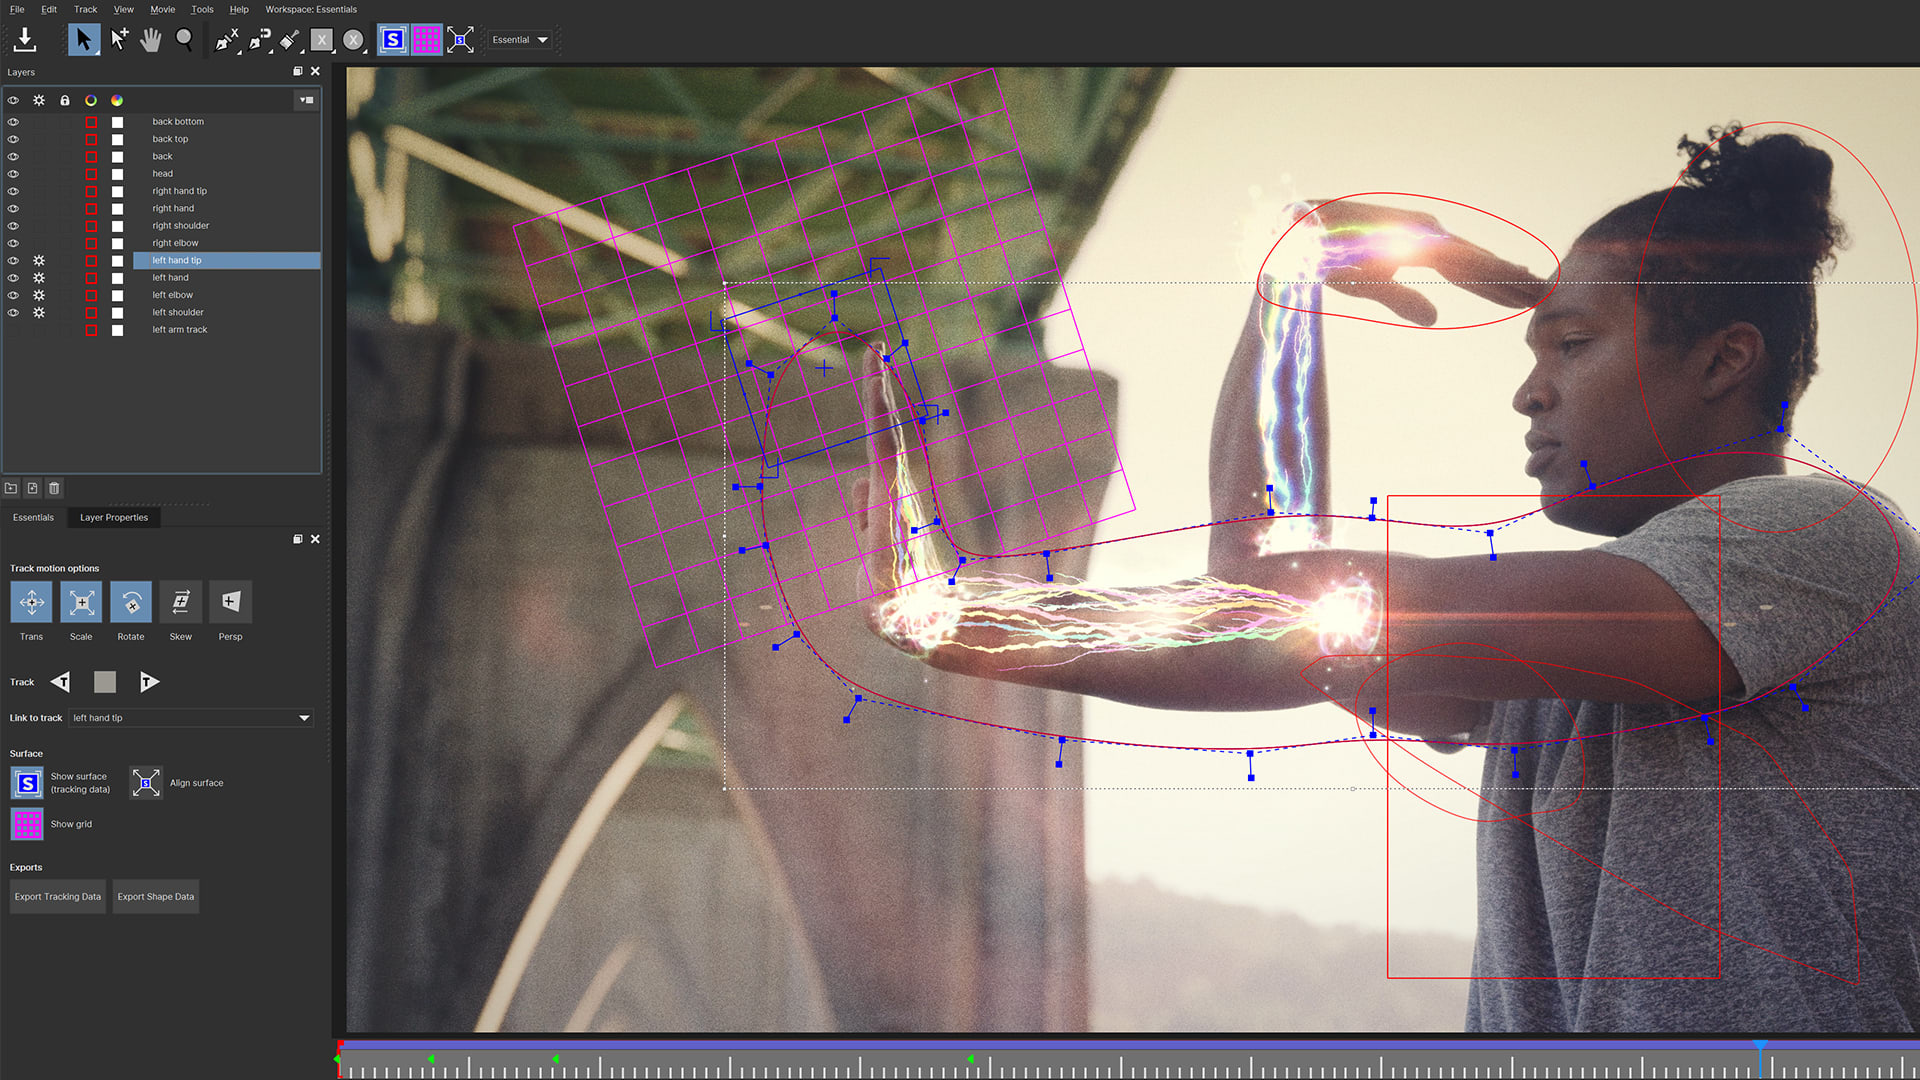Viewport: 1920px width, 1080px height.
Task: Open the Track menu
Action: [x=86, y=9]
